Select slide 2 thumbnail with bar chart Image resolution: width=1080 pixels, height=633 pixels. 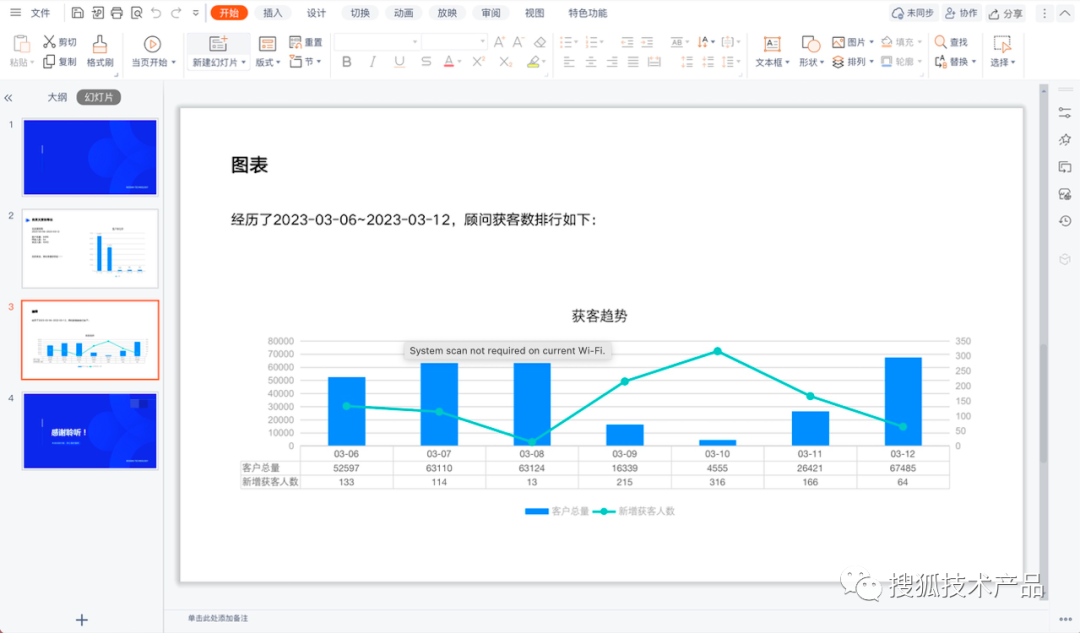pos(90,249)
